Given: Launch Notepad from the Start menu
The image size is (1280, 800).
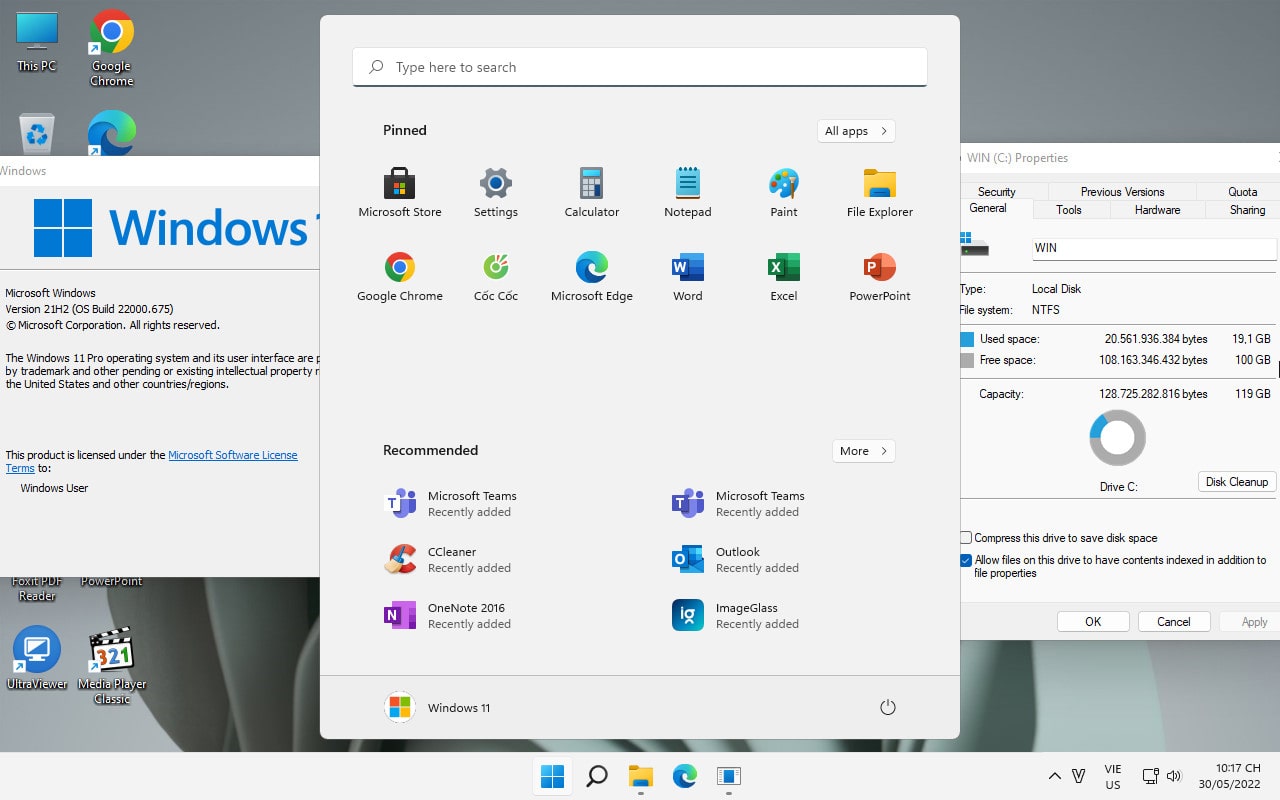Looking at the screenshot, I should tap(687, 192).
